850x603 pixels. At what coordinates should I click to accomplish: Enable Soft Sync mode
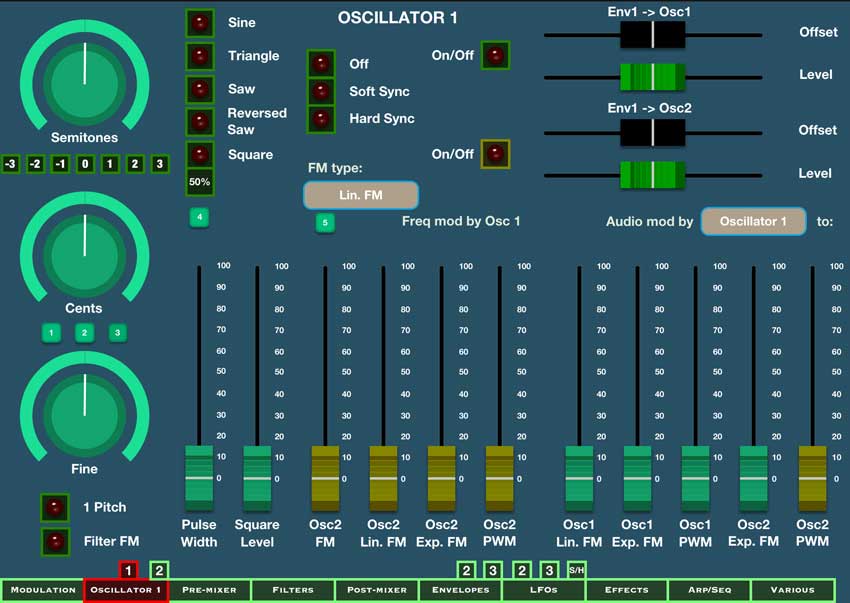click(321, 92)
